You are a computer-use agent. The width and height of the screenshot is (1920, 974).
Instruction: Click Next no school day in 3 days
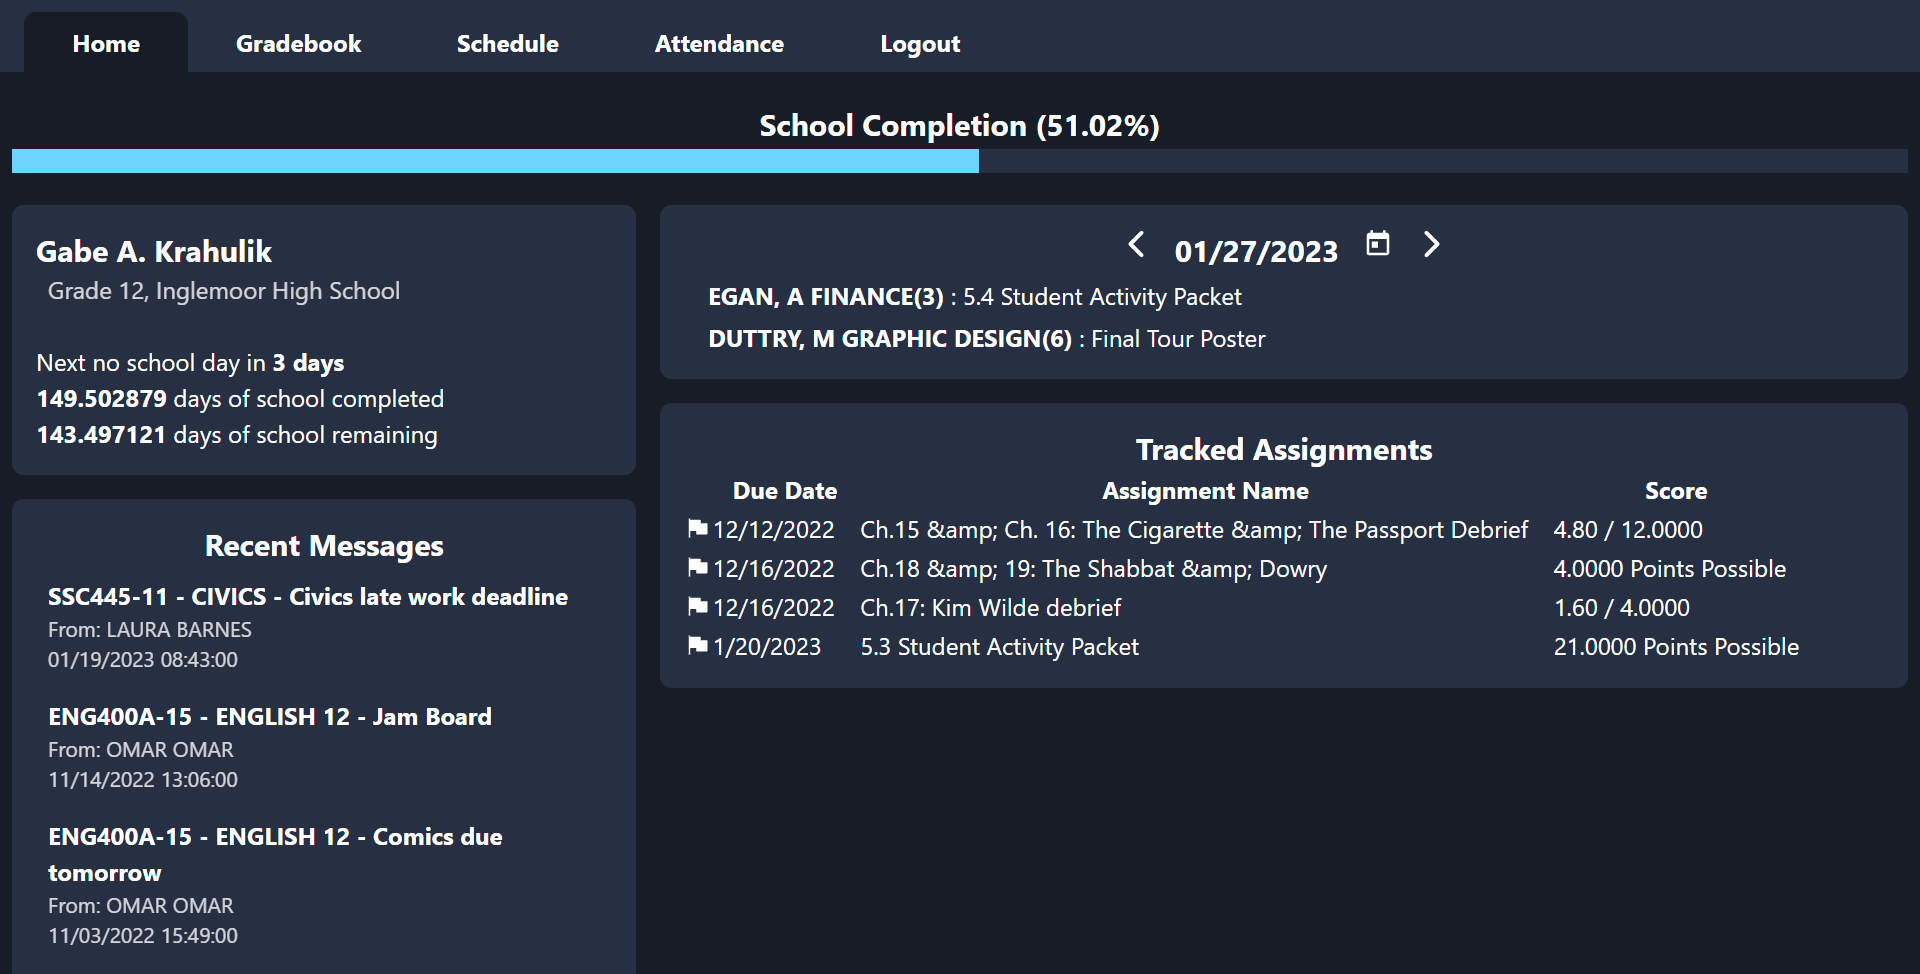click(x=190, y=363)
